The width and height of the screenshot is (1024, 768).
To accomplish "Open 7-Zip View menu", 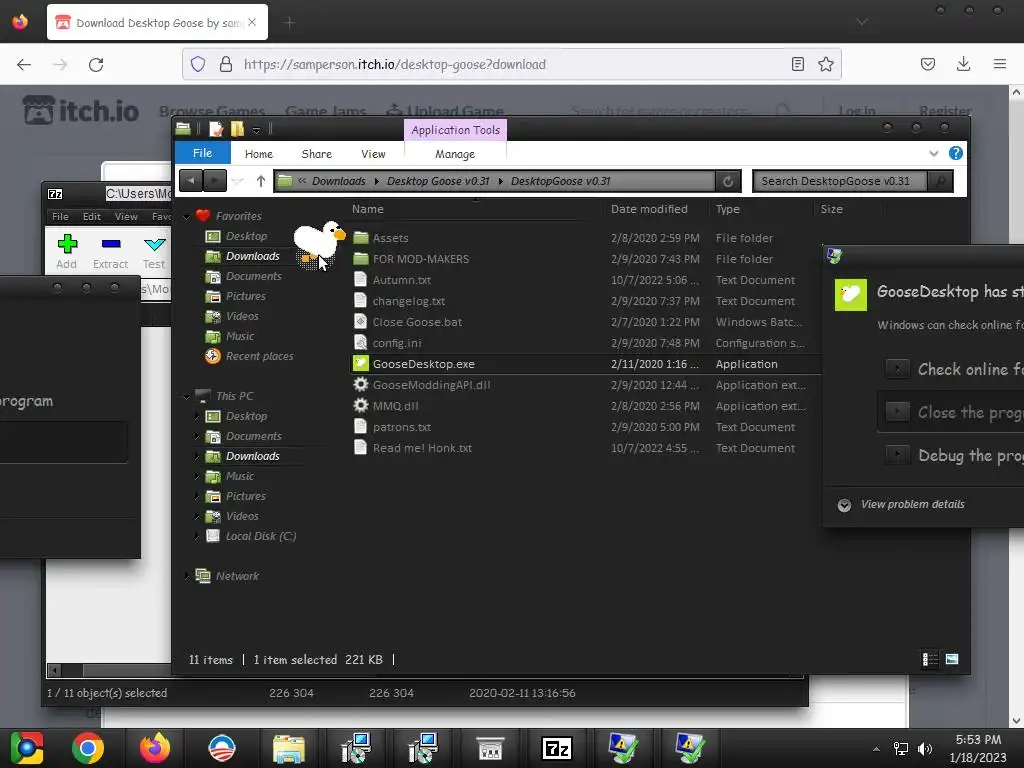I will pyautogui.click(x=126, y=216).
